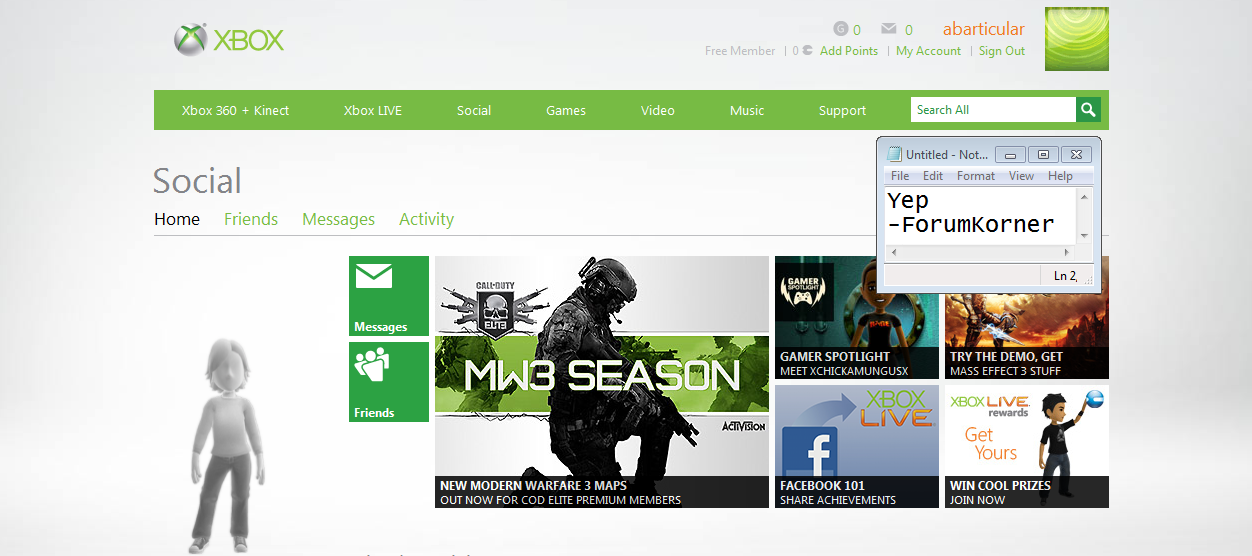The image size is (1252, 556).
Task: Click the word 'Yep' in Notepad
Action: (x=908, y=202)
